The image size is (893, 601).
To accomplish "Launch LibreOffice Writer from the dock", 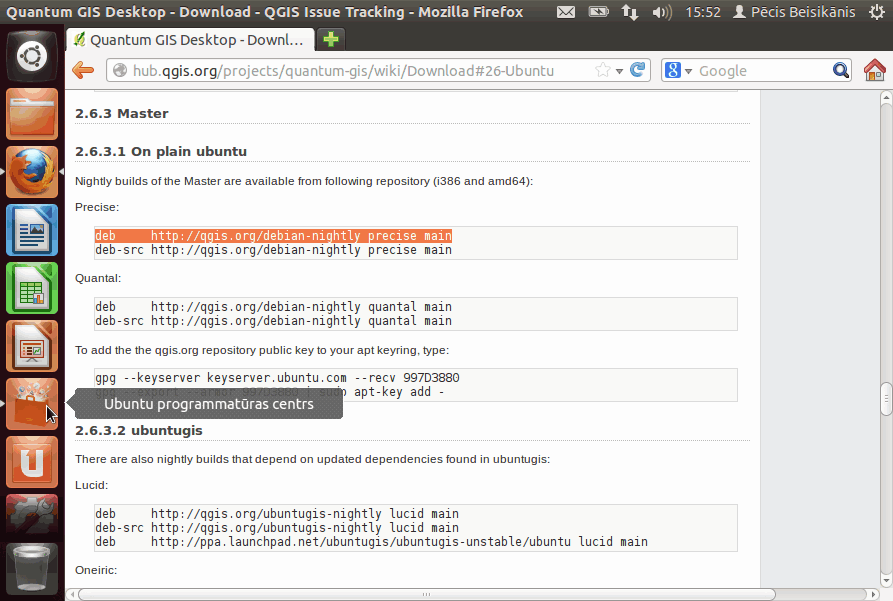I will pos(32,230).
